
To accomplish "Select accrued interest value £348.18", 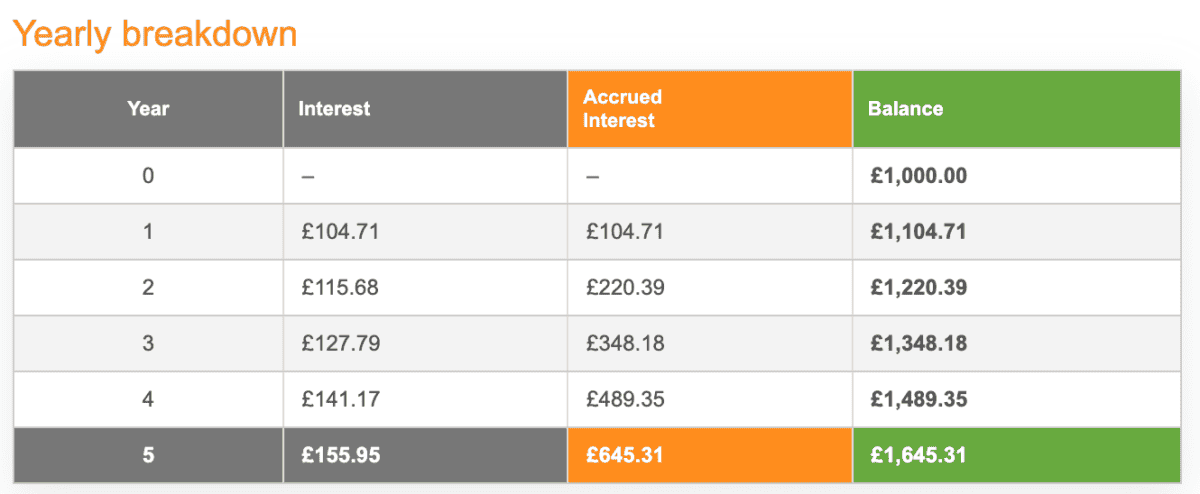I will pos(625,344).
